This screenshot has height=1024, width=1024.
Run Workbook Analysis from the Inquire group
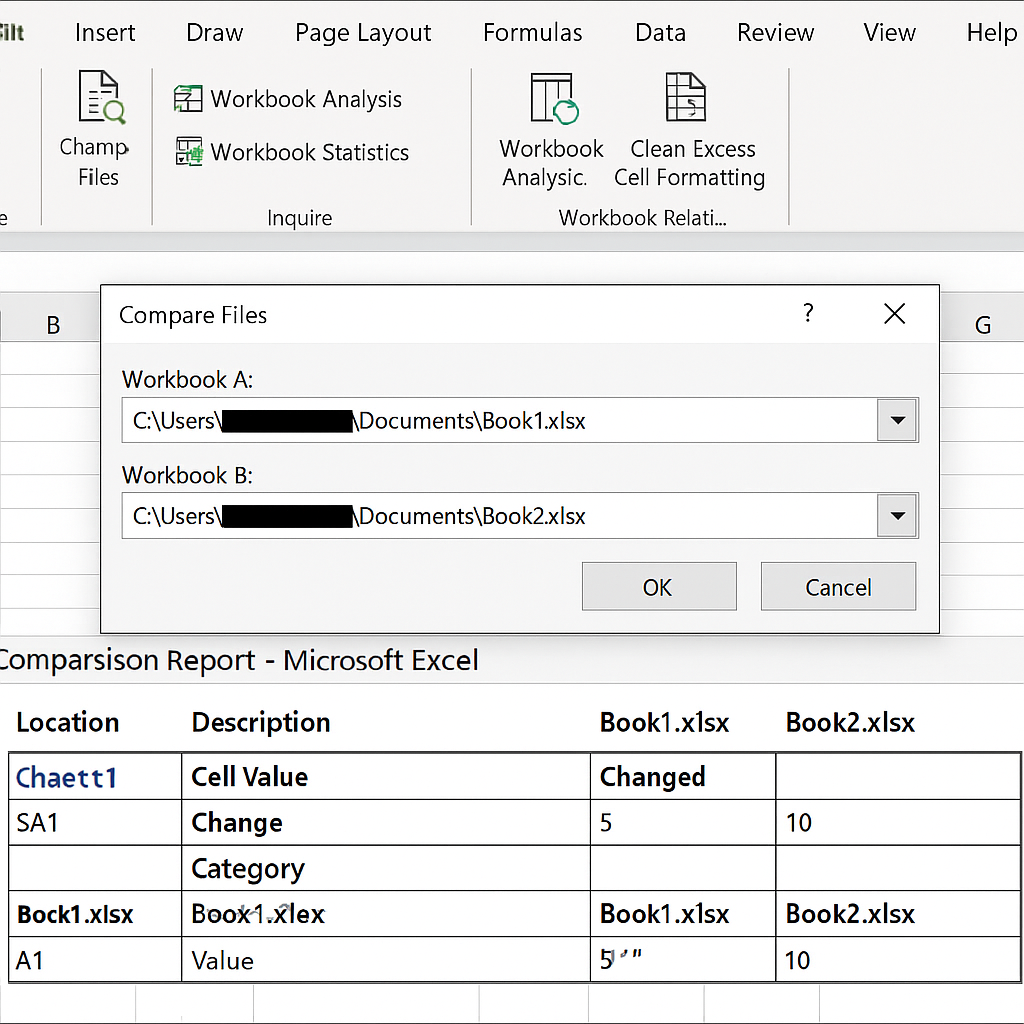(288, 99)
